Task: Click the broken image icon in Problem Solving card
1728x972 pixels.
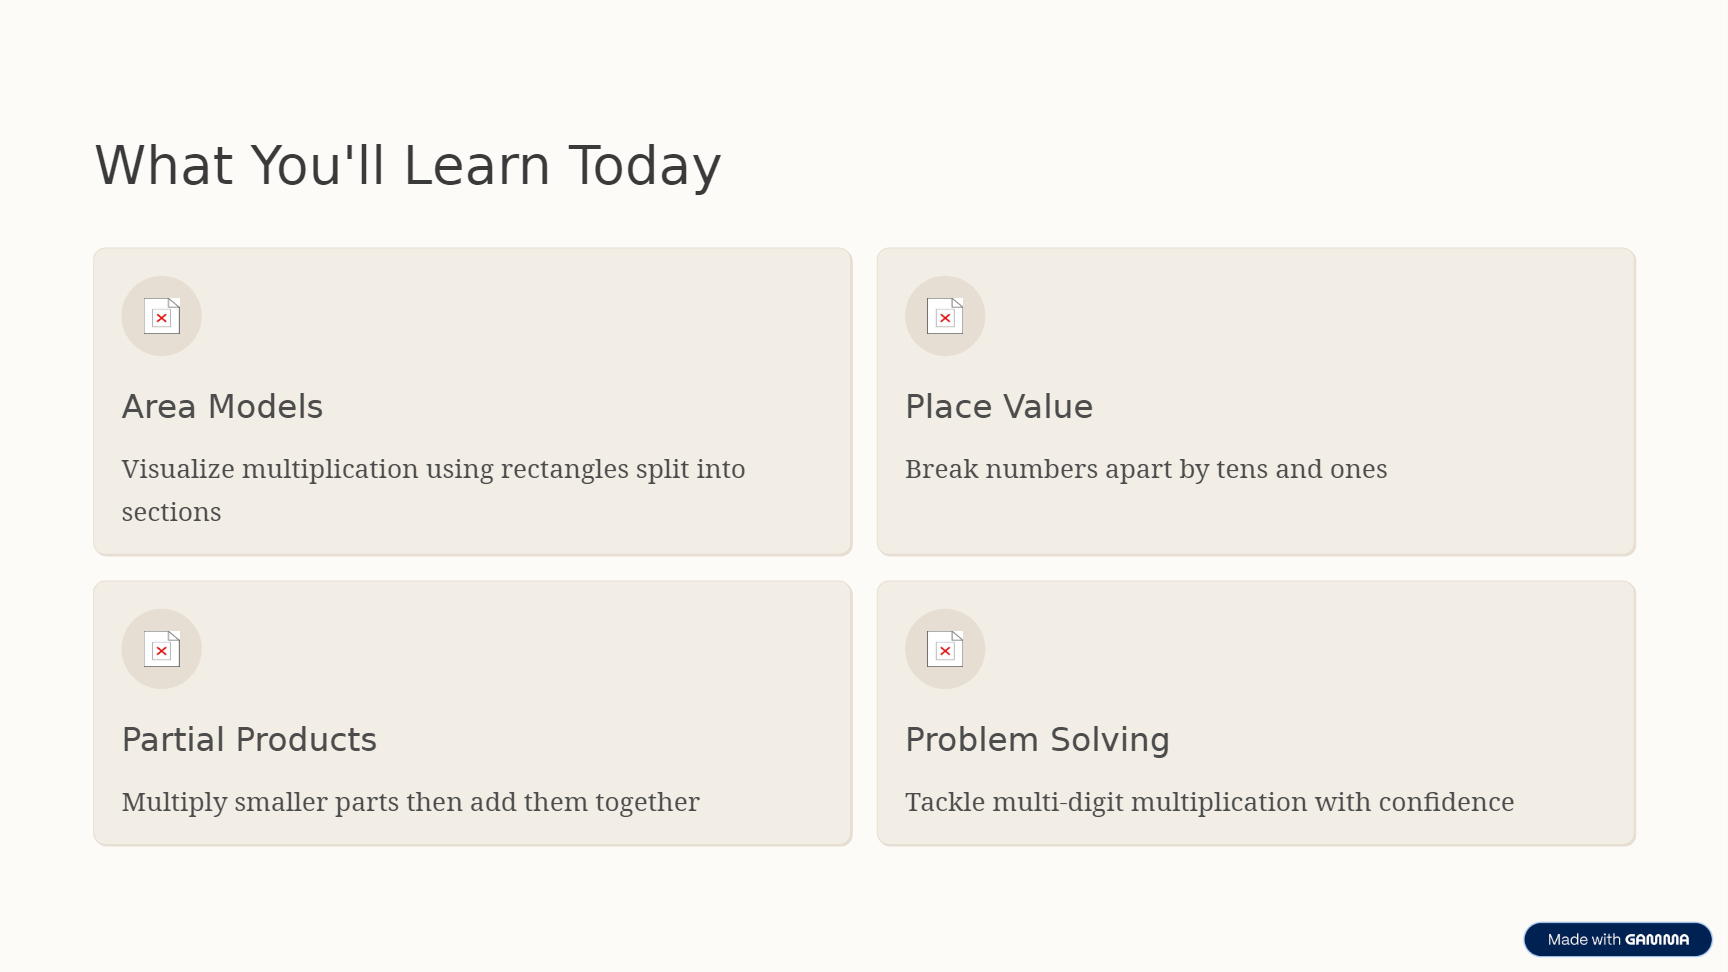Action: click(945, 649)
